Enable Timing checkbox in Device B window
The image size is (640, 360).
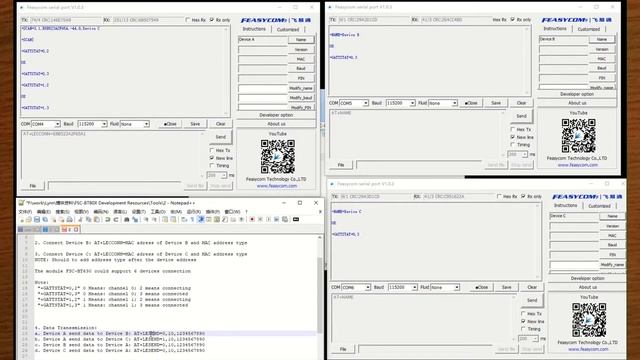click(x=513, y=144)
